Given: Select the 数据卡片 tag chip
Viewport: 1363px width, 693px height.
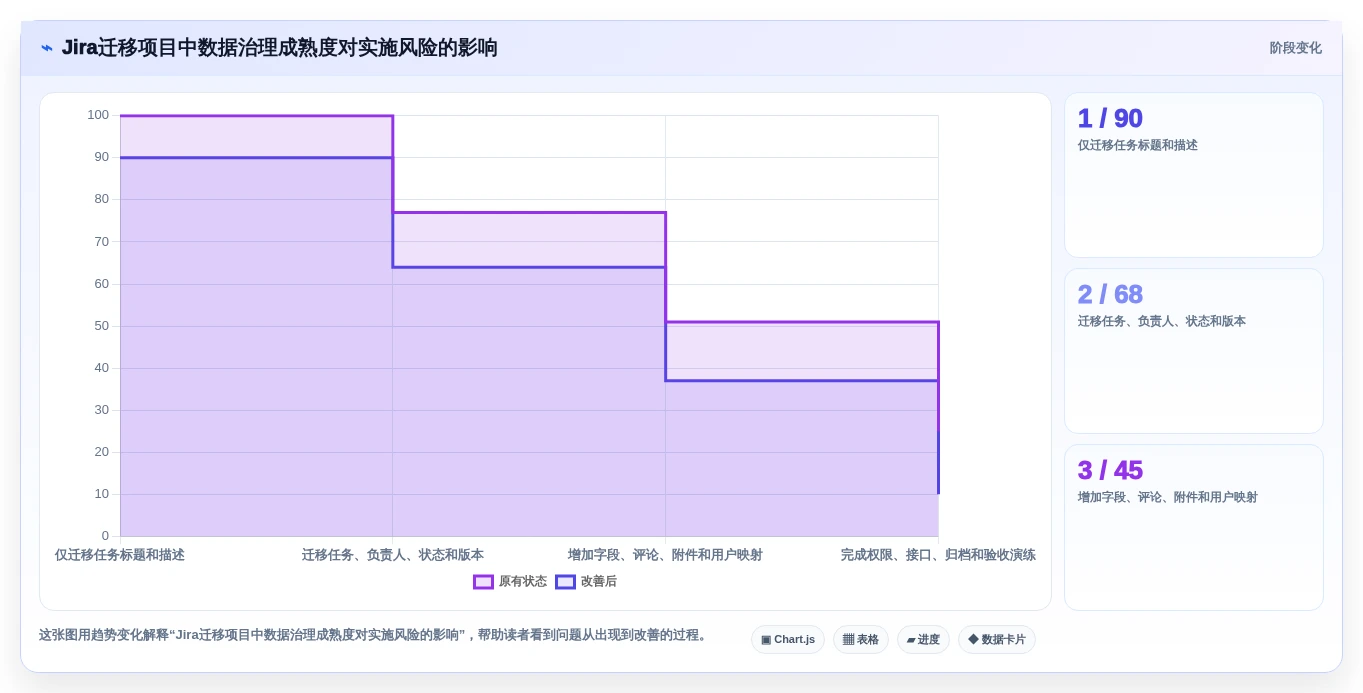Looking at the screenshot, I should (997, 640).
